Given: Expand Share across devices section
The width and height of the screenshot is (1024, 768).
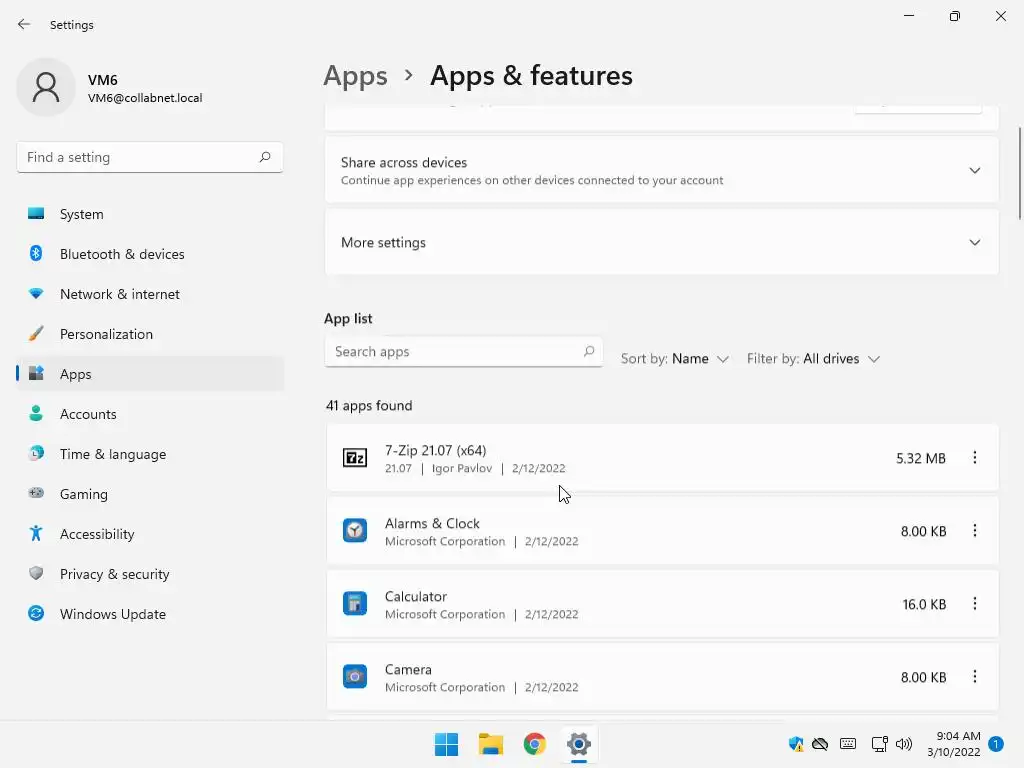Looking at the screenshot, I should [x=975, y=171].
